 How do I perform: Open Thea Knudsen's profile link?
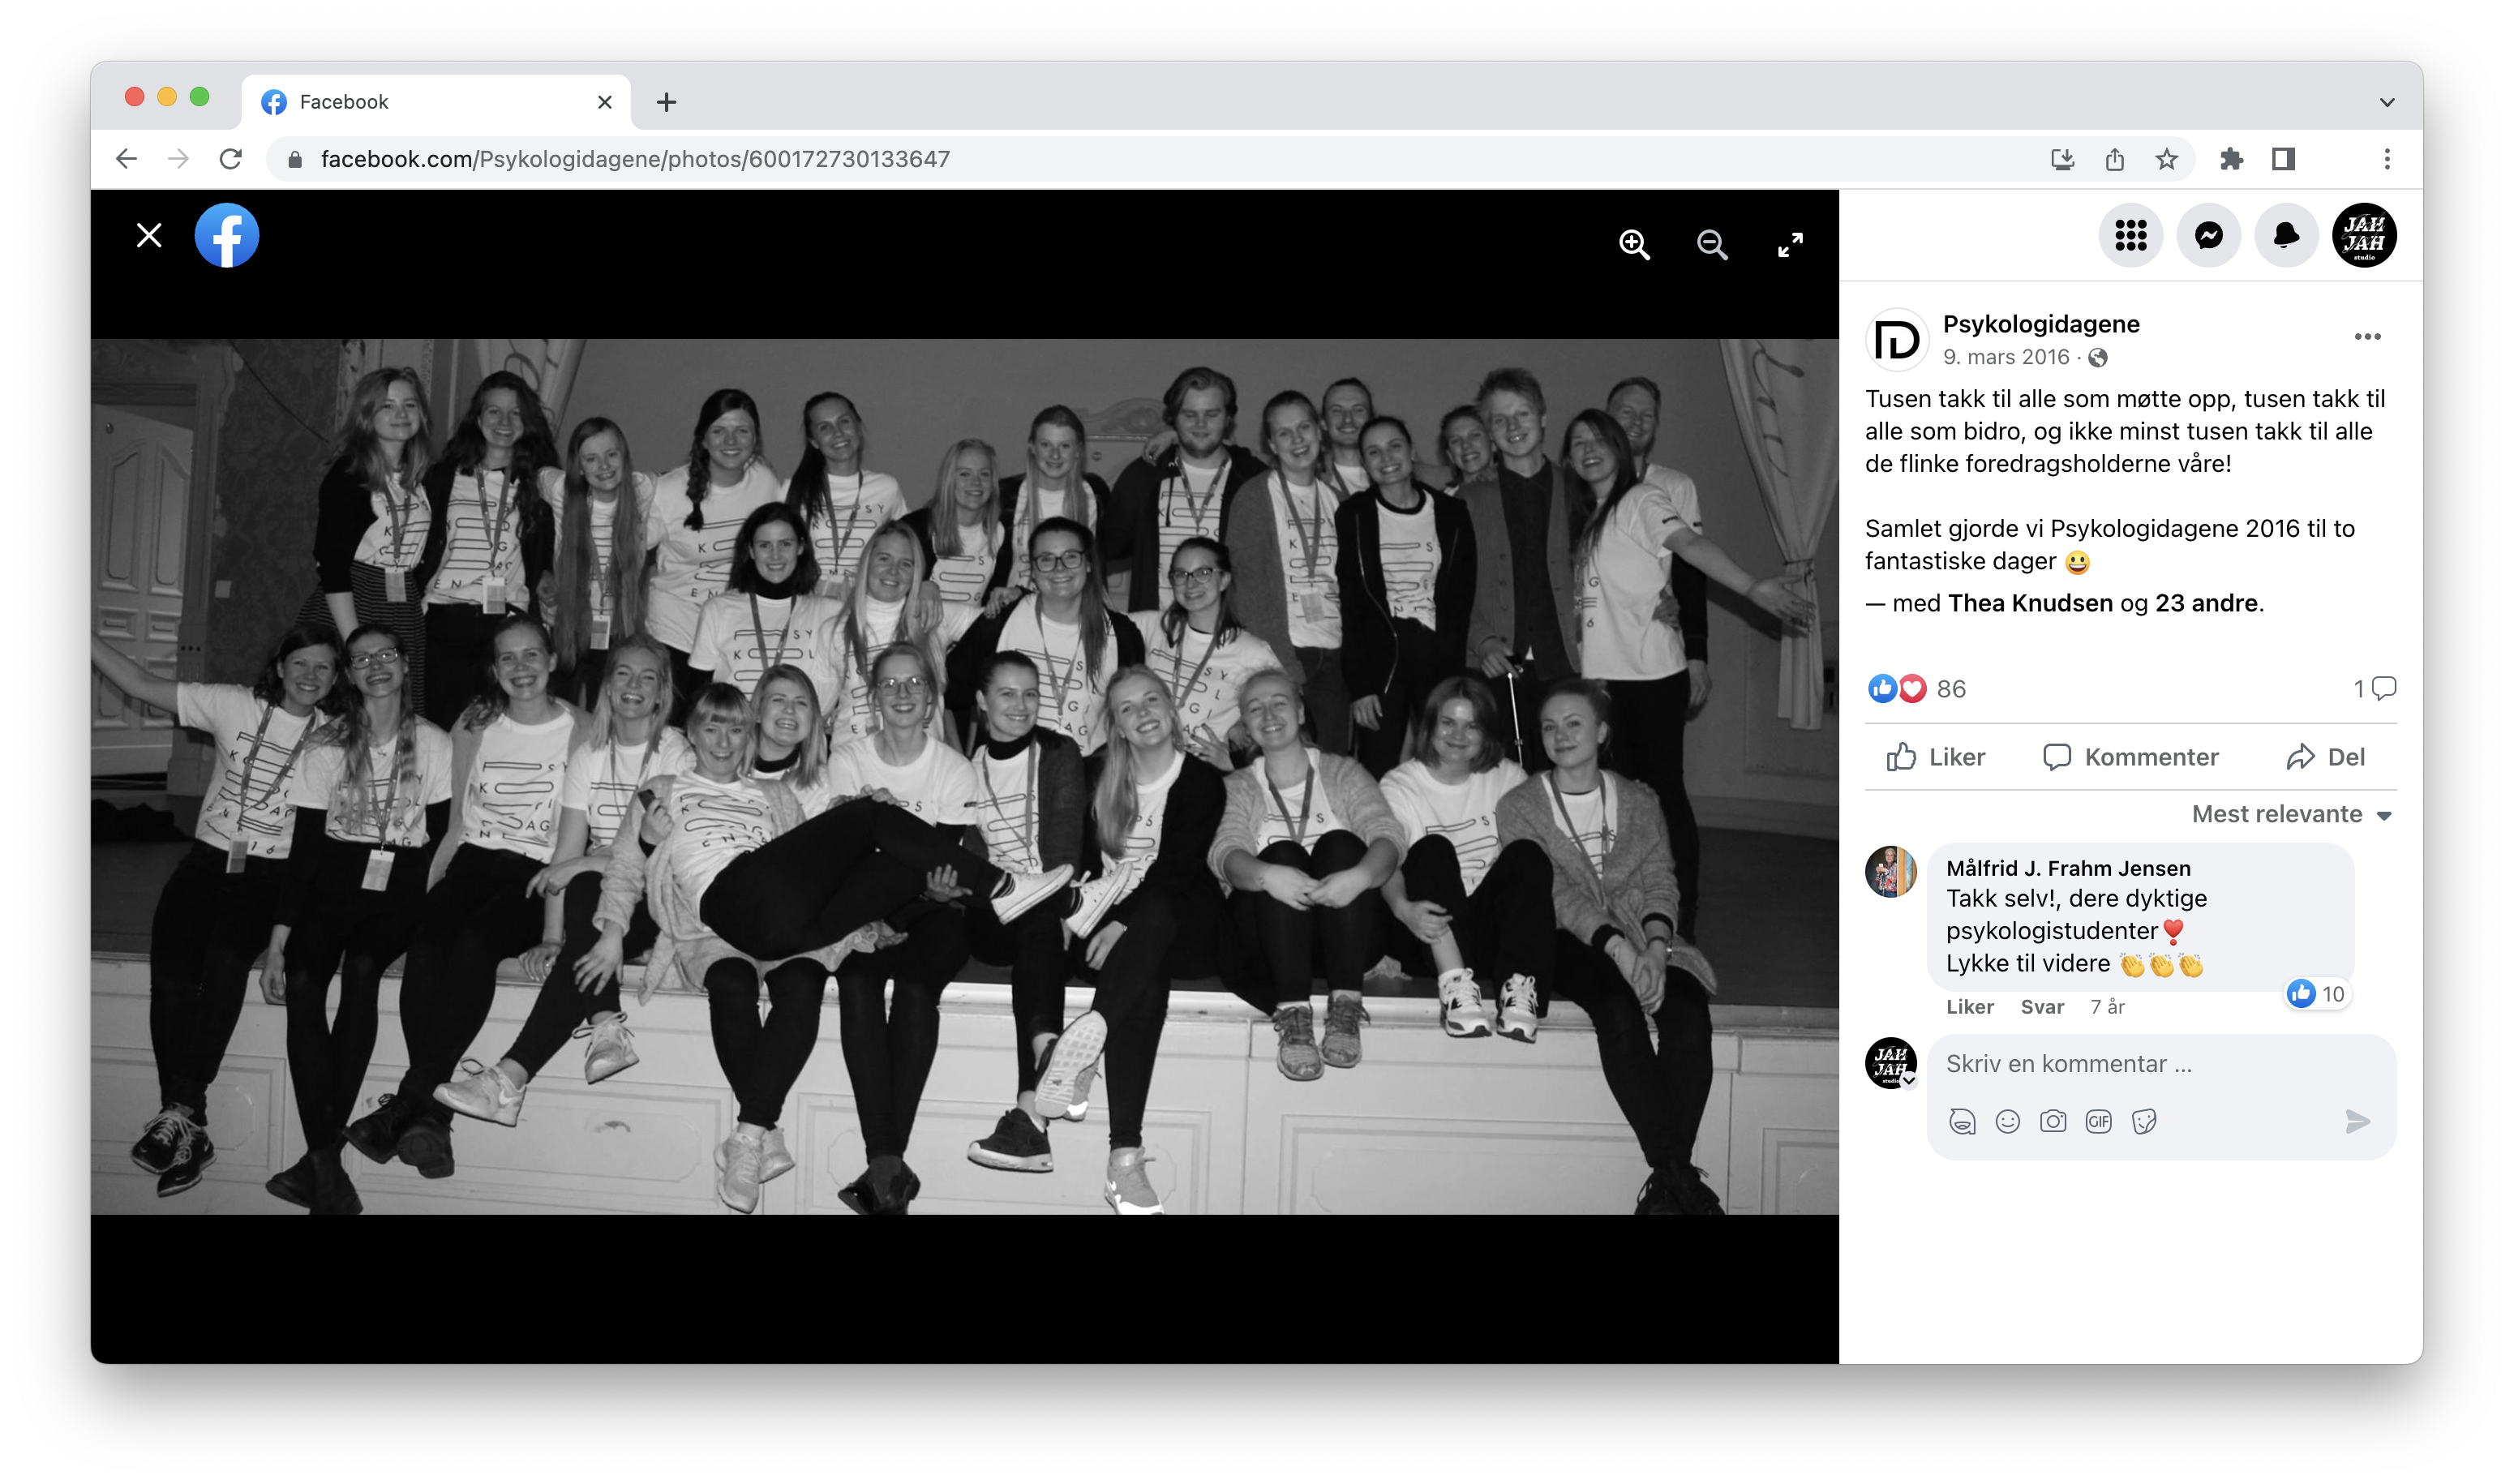(2030, 603)
